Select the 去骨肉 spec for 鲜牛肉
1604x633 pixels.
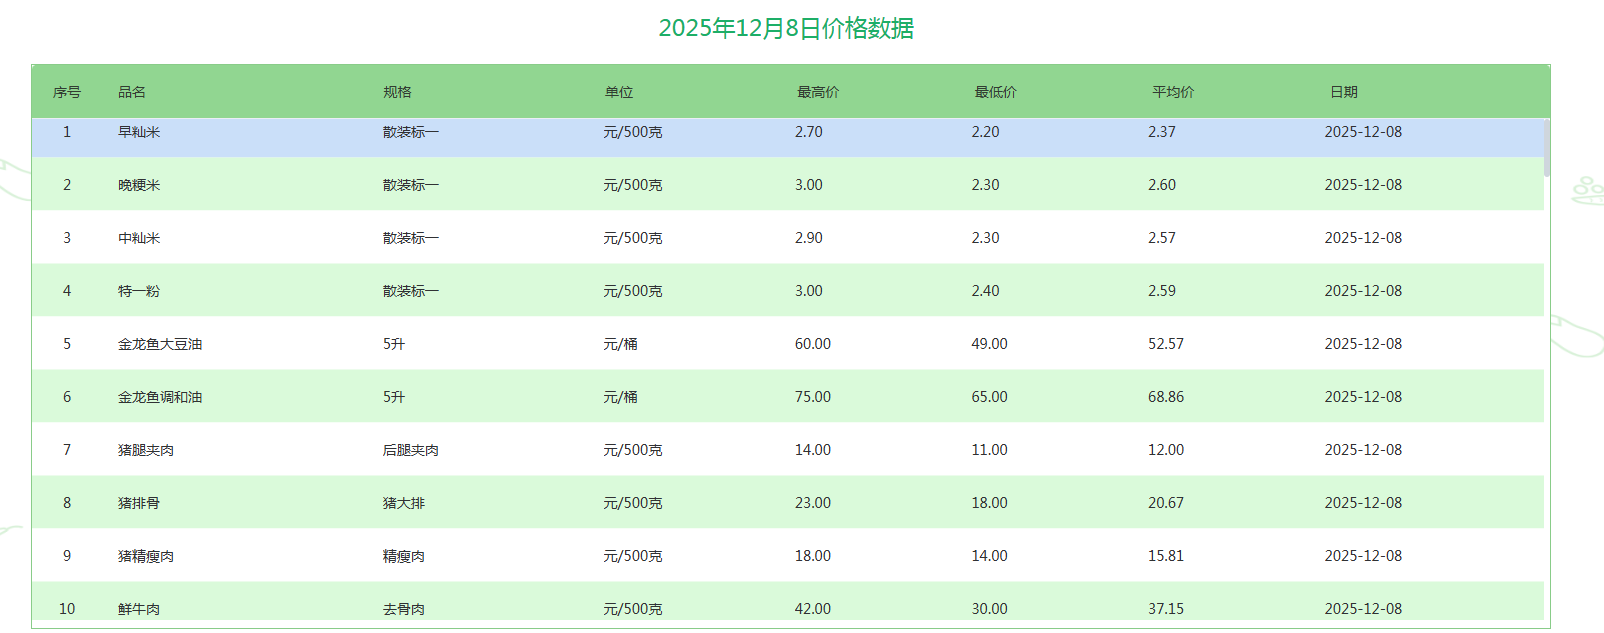pyautogui.click(x=404, y=609)
